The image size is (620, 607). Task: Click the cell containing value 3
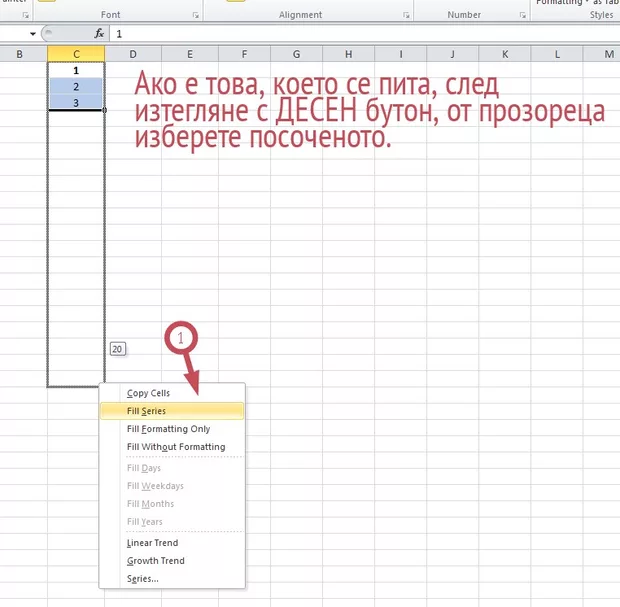click(x=76, y=102)
